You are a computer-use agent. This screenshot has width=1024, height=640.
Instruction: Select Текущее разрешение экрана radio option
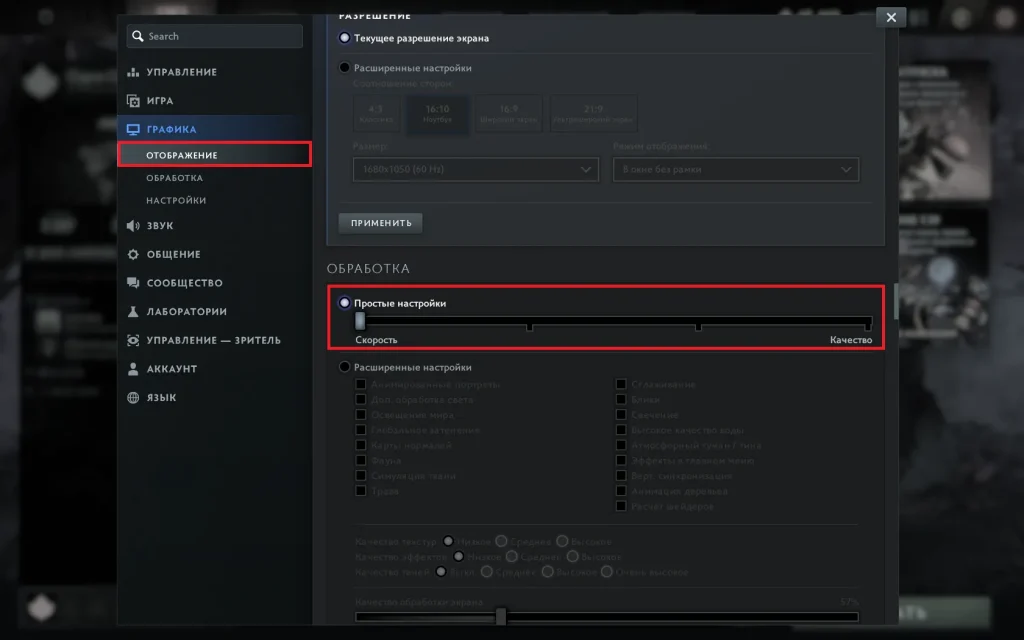[344, 38]
